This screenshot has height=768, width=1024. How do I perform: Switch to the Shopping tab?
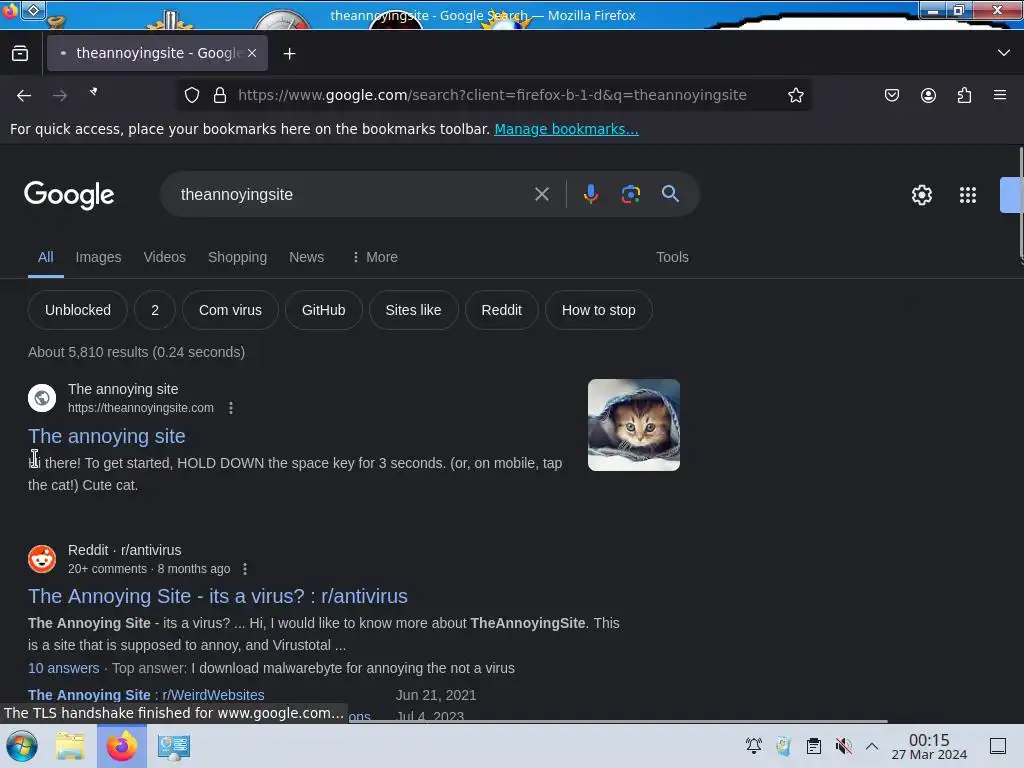click(x=237, y=257)
